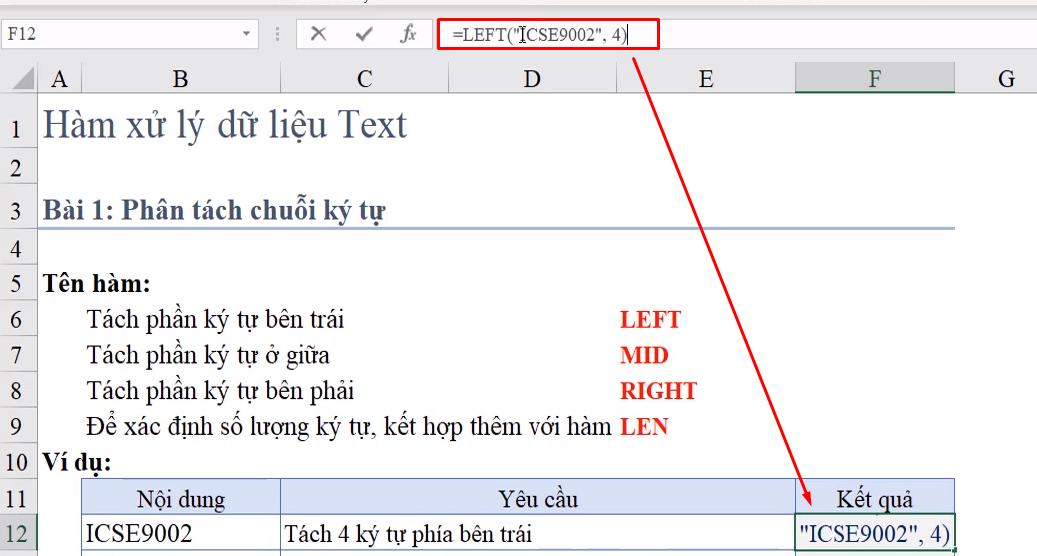The width and height of the screenshot is (1037, 556).
Task: Click 'Tách phần ký tự ở giữa' text
Action: pos(208,356)
